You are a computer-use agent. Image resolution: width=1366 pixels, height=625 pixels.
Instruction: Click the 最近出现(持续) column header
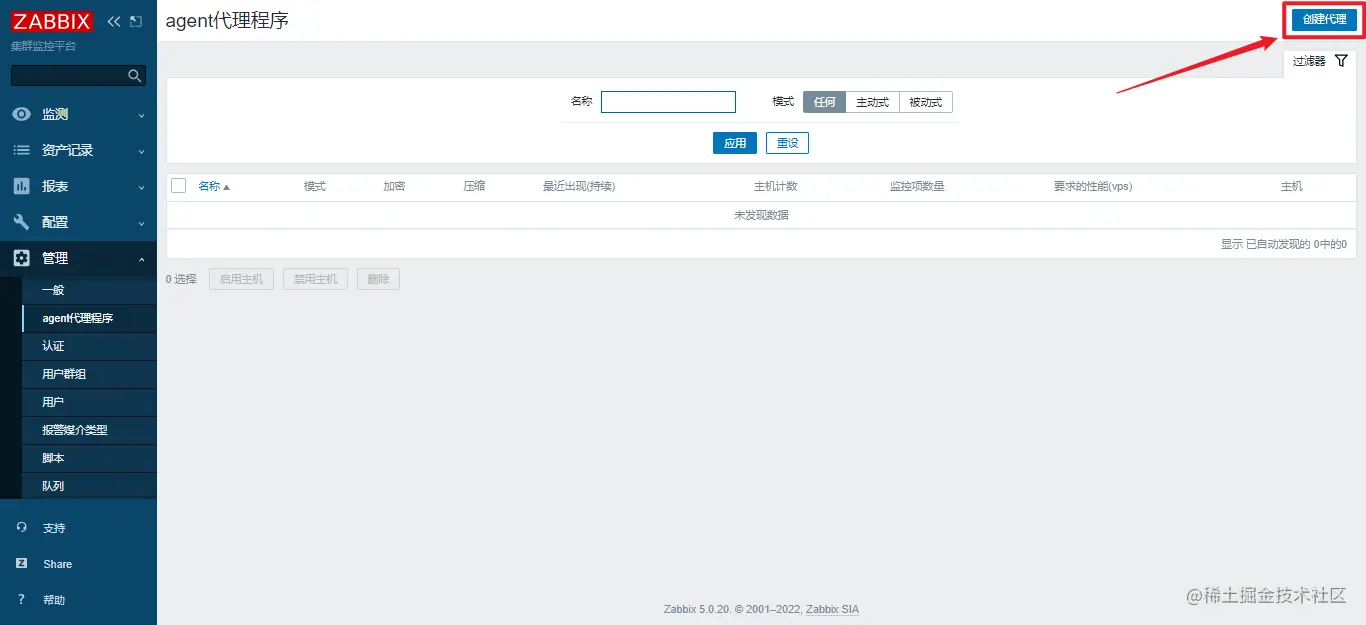(x=579, y=186)
